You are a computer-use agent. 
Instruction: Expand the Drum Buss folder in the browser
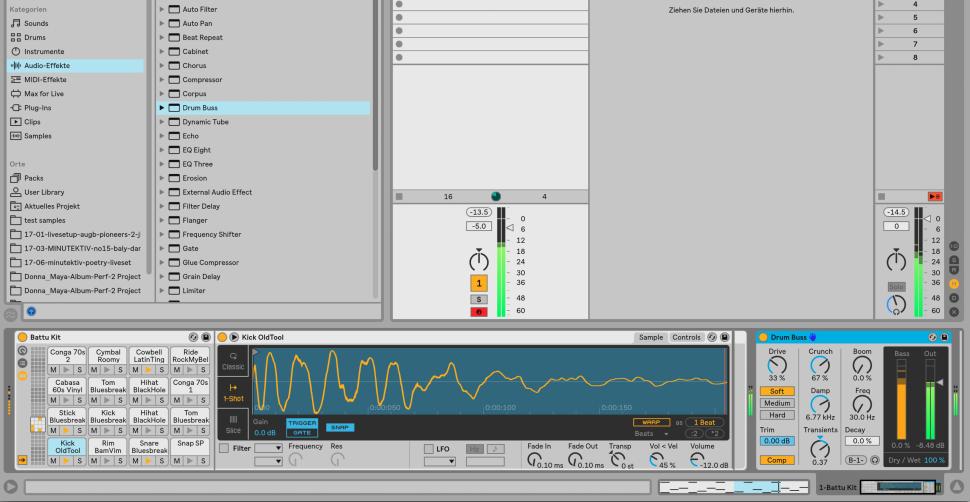pyautogui.click(x=162, y=108)
